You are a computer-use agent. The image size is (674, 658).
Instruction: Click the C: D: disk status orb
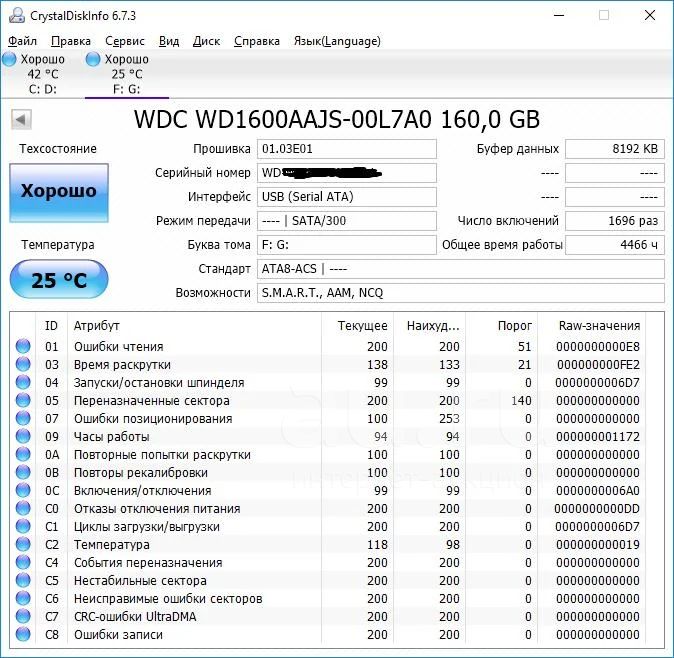point(9,60)
